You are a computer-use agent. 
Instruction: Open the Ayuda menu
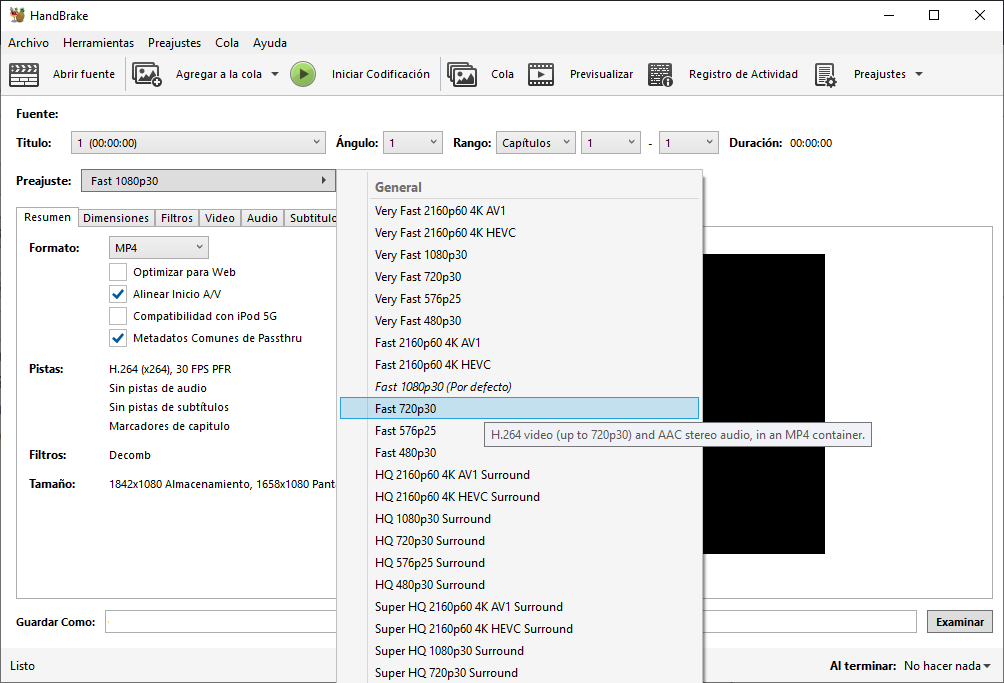pos(270,43)
